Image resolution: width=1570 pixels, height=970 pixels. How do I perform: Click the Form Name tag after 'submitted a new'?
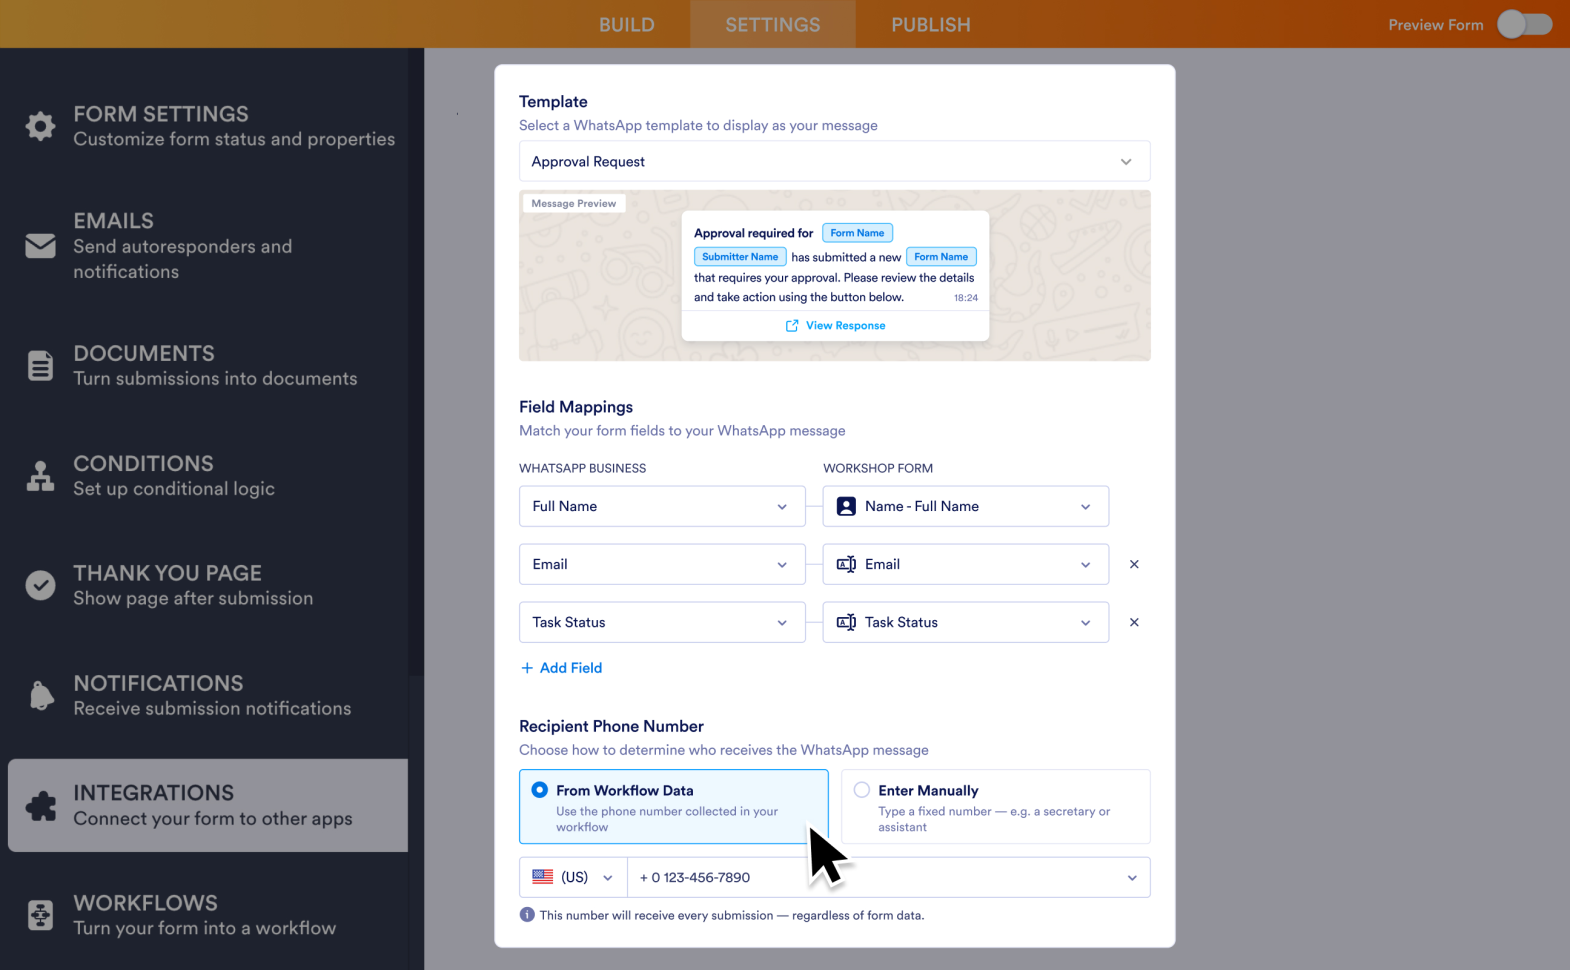[941, 257]
